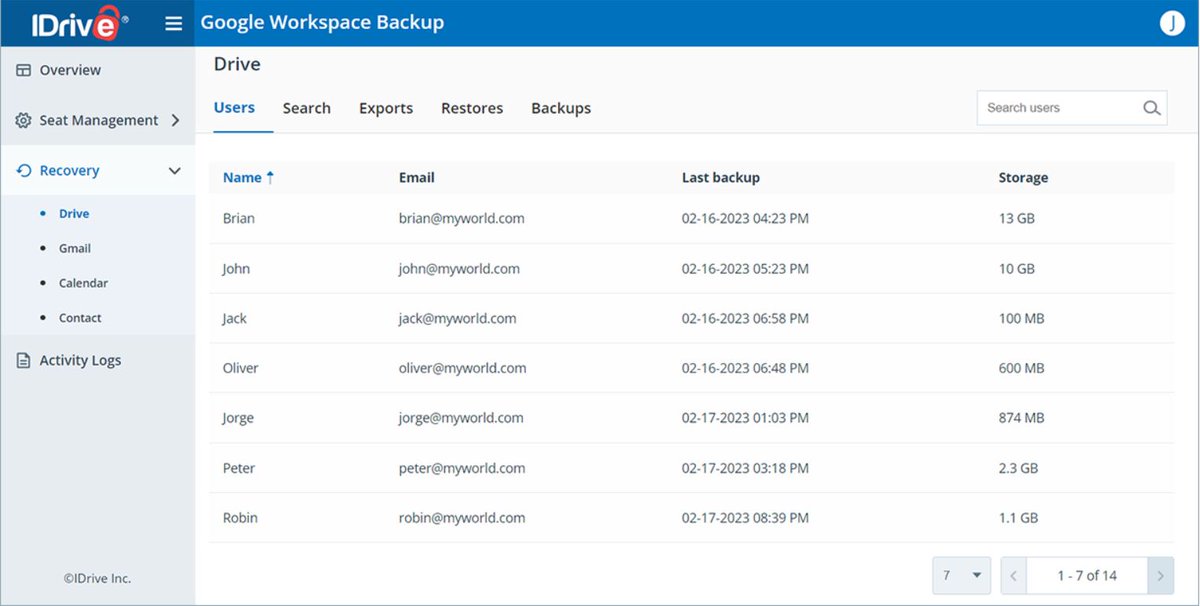Open Seat Management in the sidebar

(x=98, y=120)
